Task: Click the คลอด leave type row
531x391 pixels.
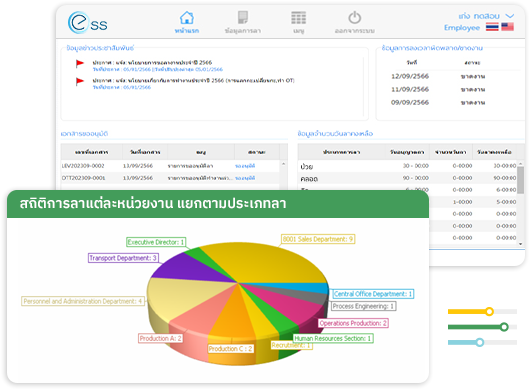Action: (407, 178)
